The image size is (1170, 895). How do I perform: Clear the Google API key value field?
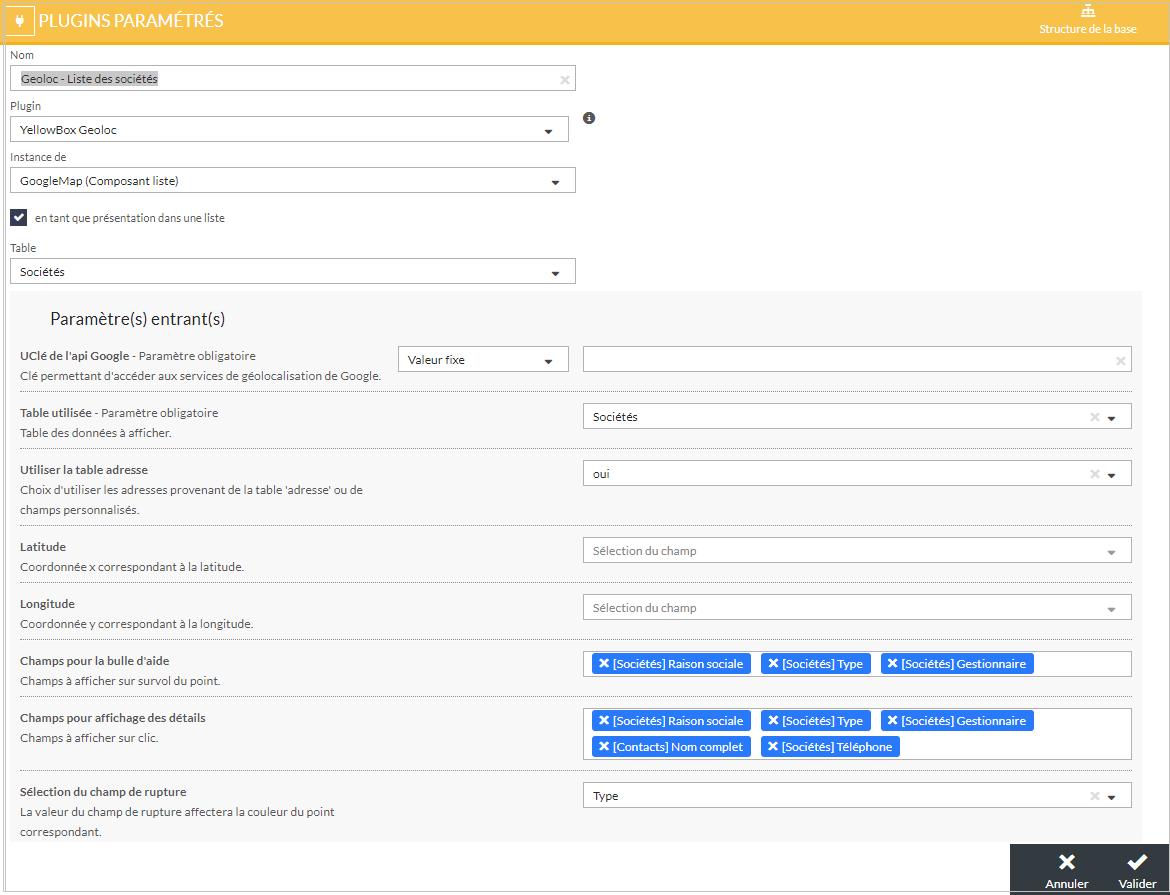(x=1120, y=361)
